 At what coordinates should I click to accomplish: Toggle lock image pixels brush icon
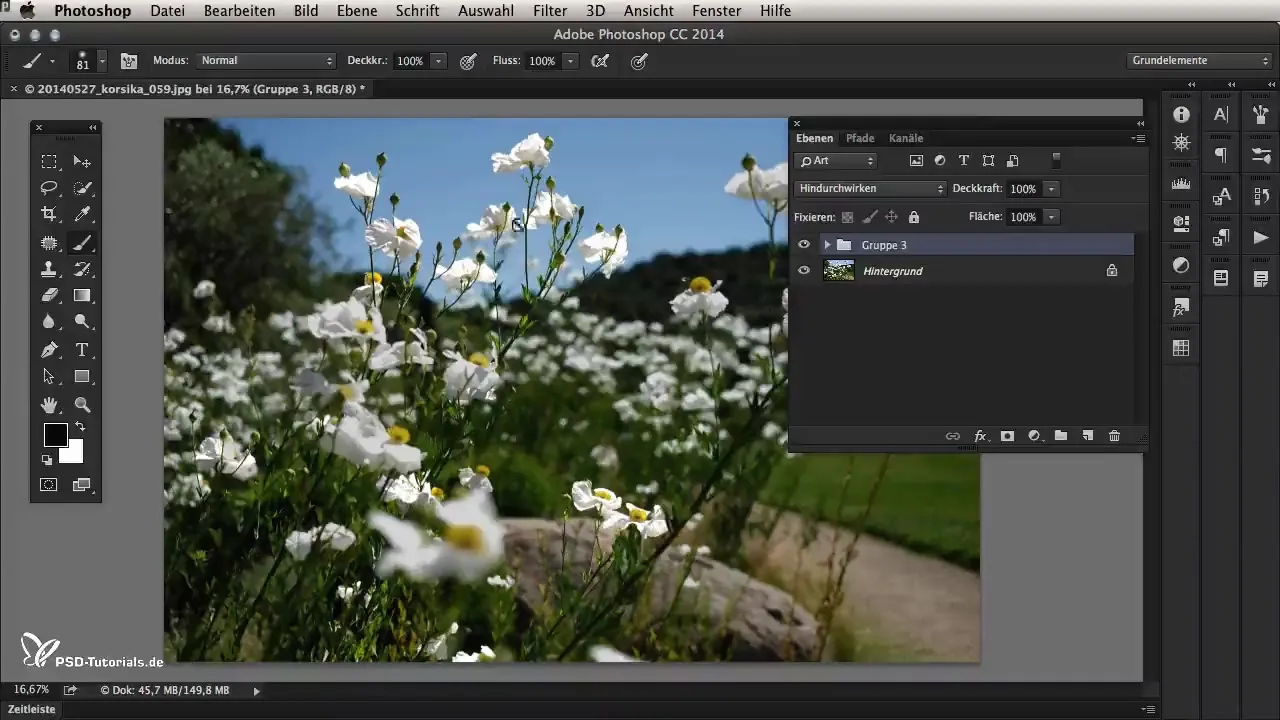click(869, 216)
